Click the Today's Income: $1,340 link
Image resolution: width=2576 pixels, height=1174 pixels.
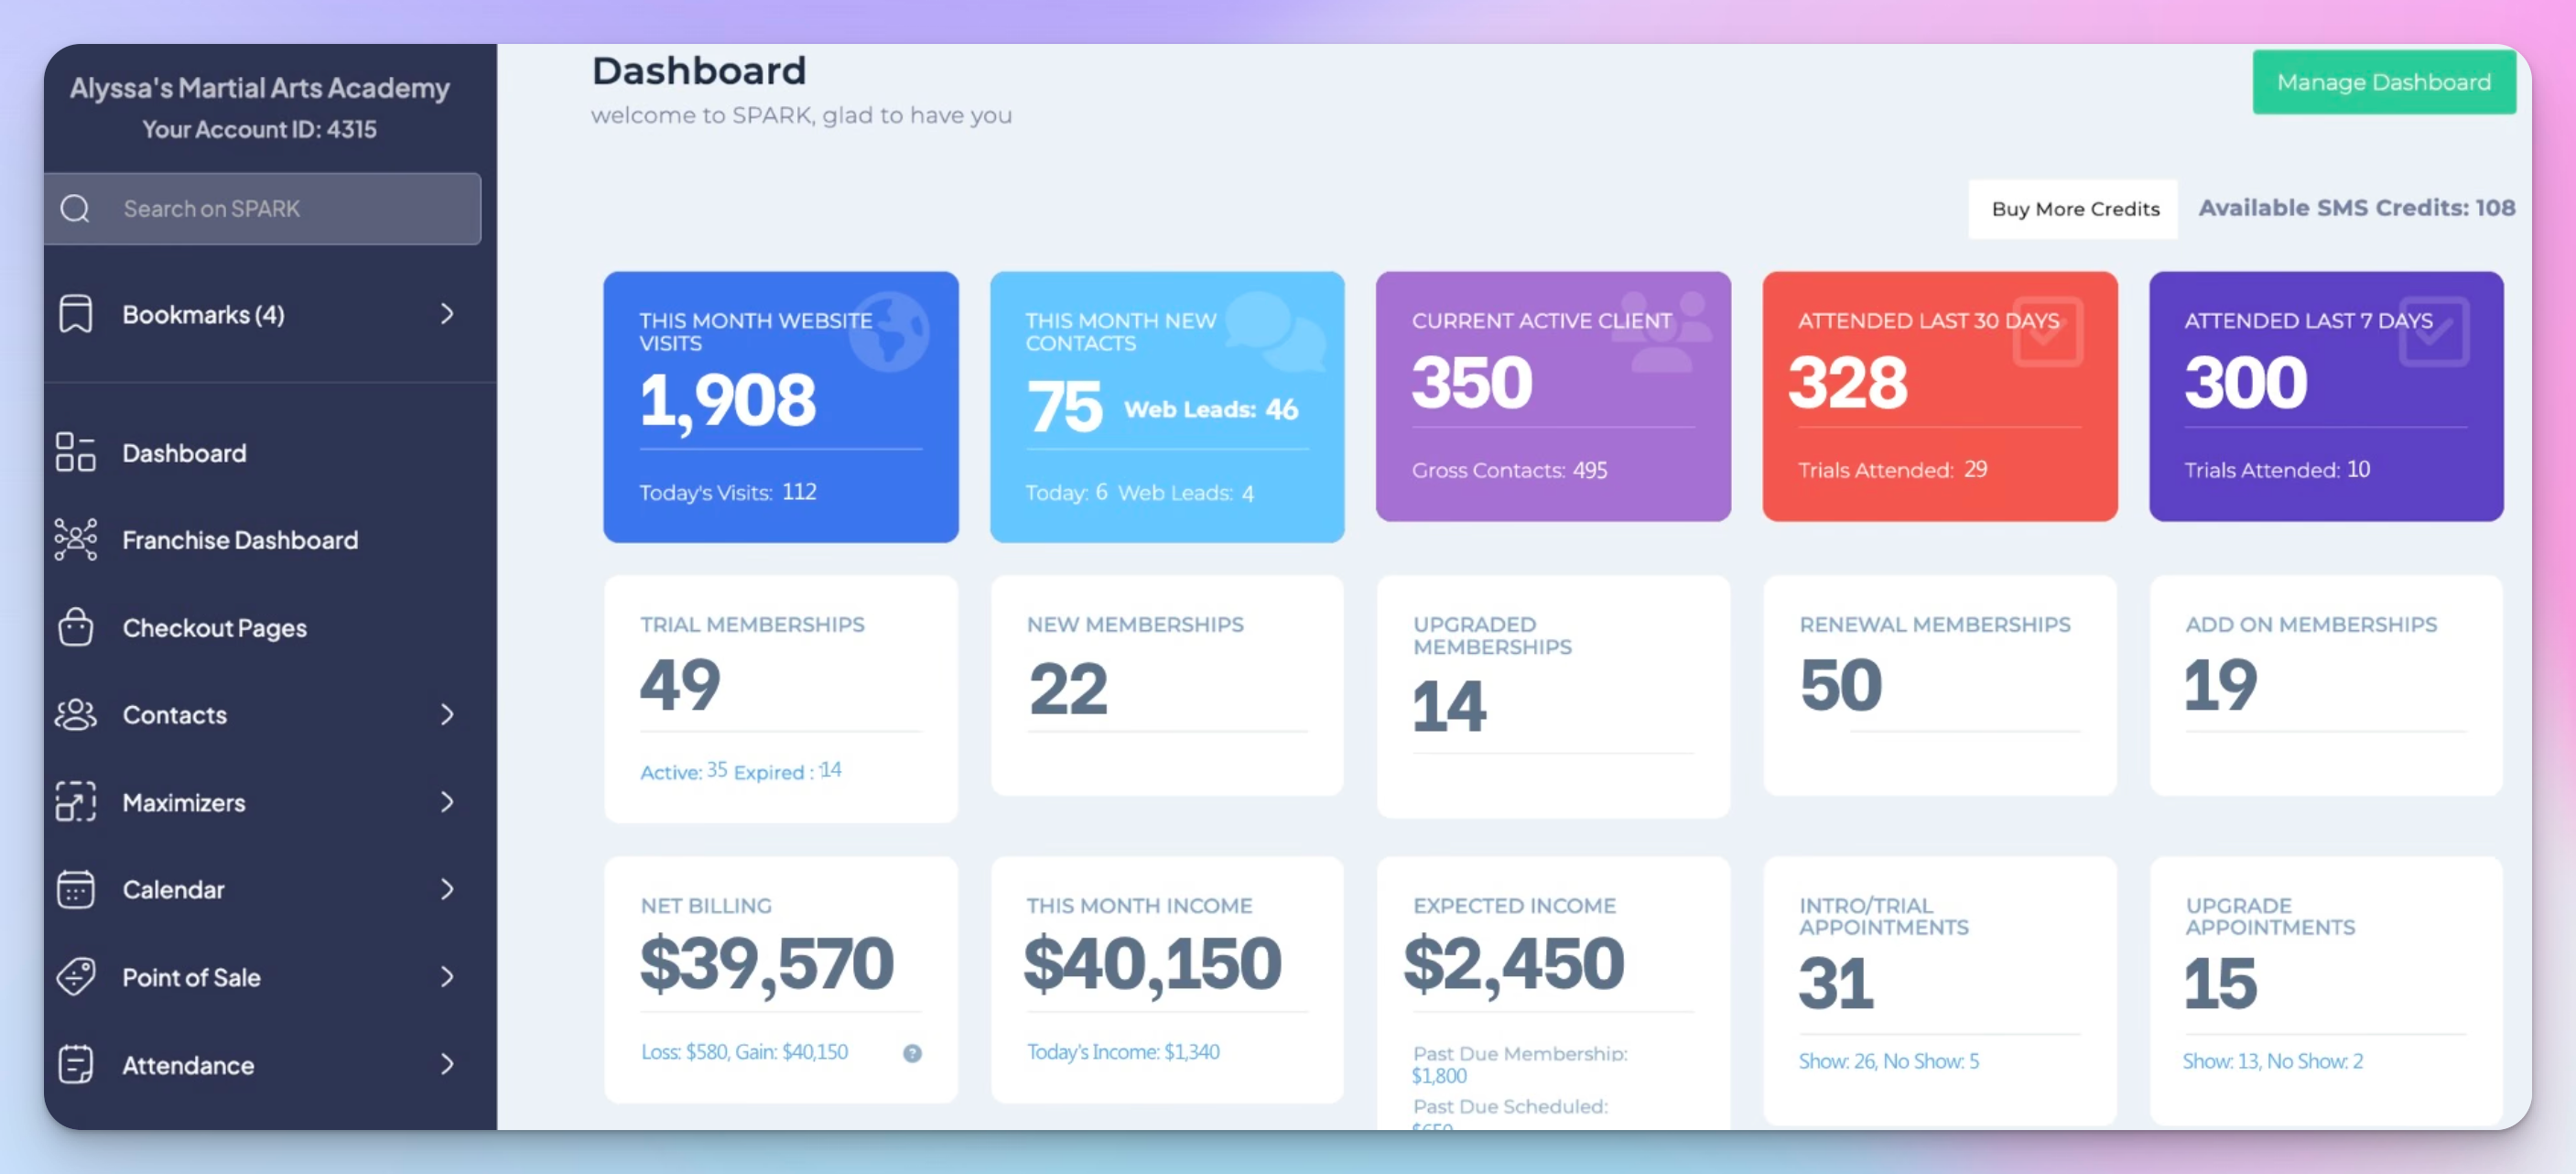click(x=1123, y=1052)
